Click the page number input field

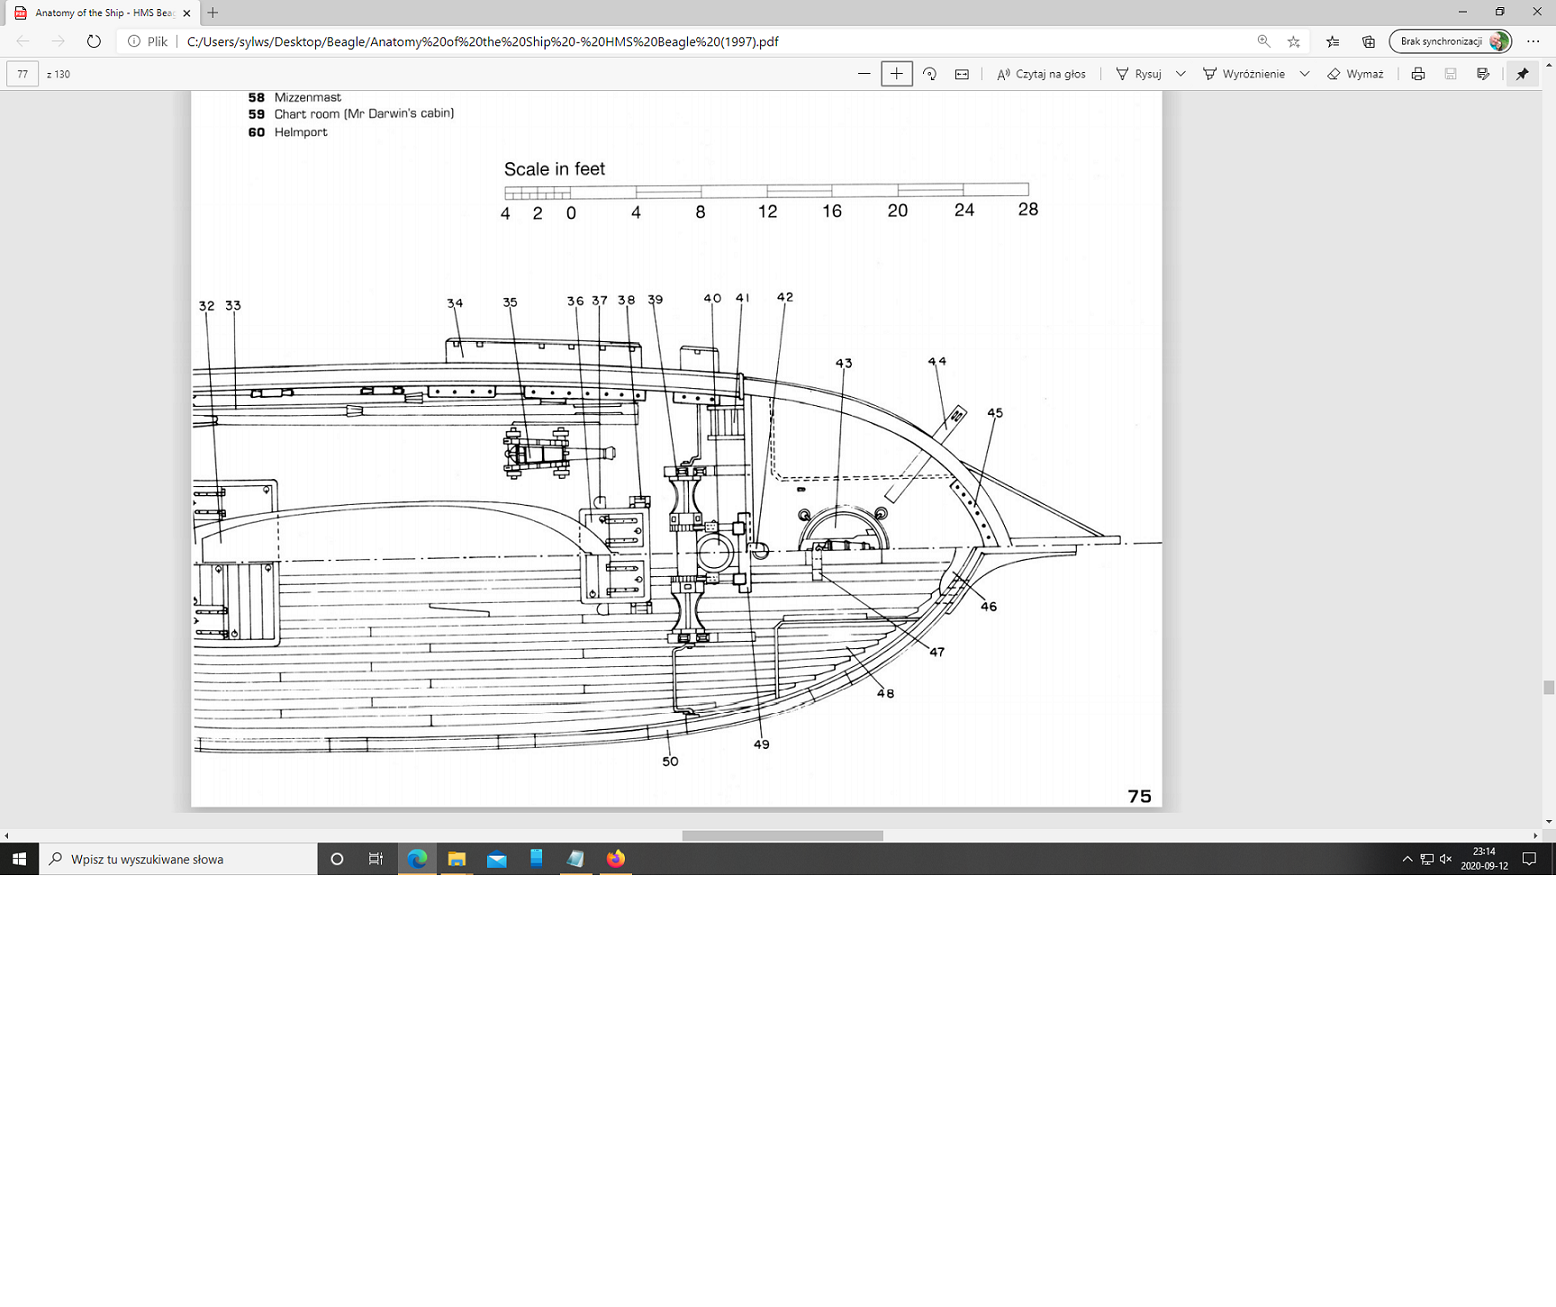(x=23, y=74)
